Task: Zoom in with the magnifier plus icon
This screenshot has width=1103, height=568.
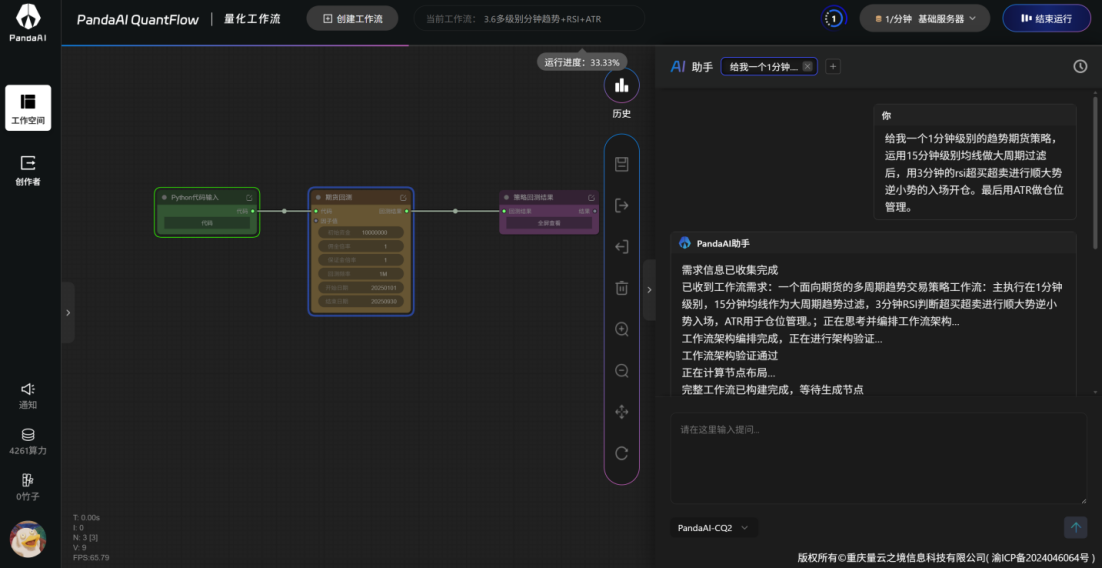Action: coord(622,329)
